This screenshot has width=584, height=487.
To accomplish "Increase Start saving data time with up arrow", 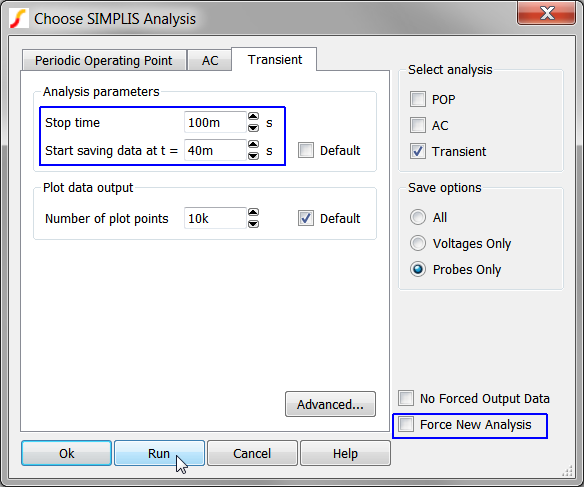I will pyautogui.click(x=253, y=144).
